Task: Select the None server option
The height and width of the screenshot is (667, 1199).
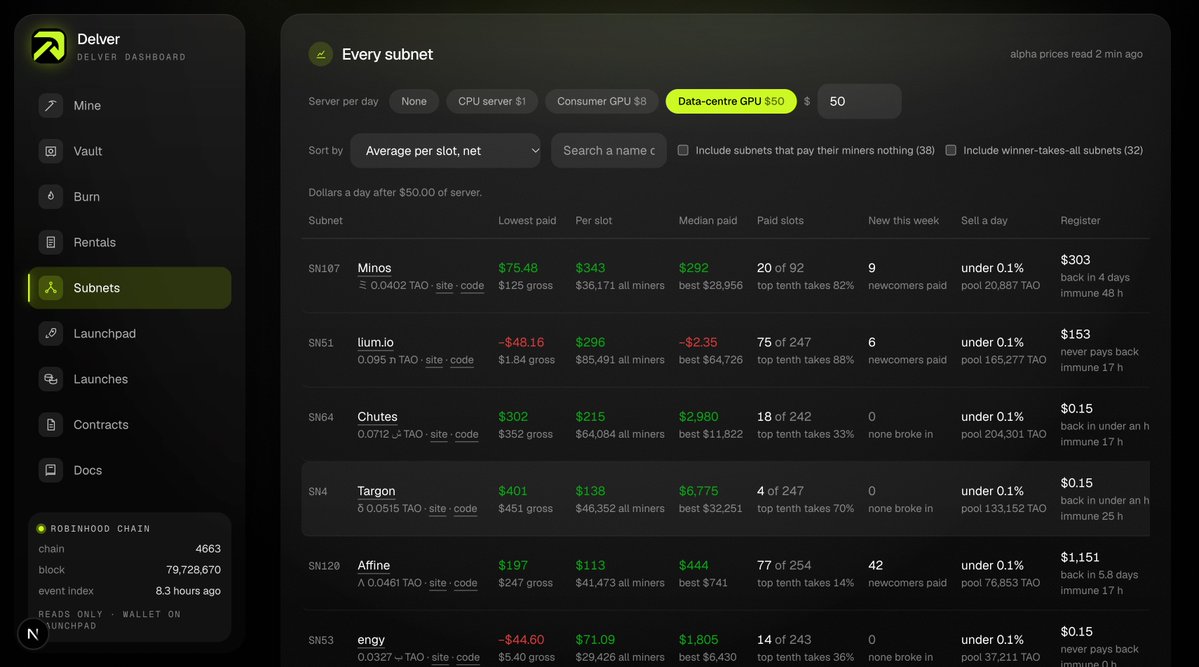Action: tap(414, 101)
